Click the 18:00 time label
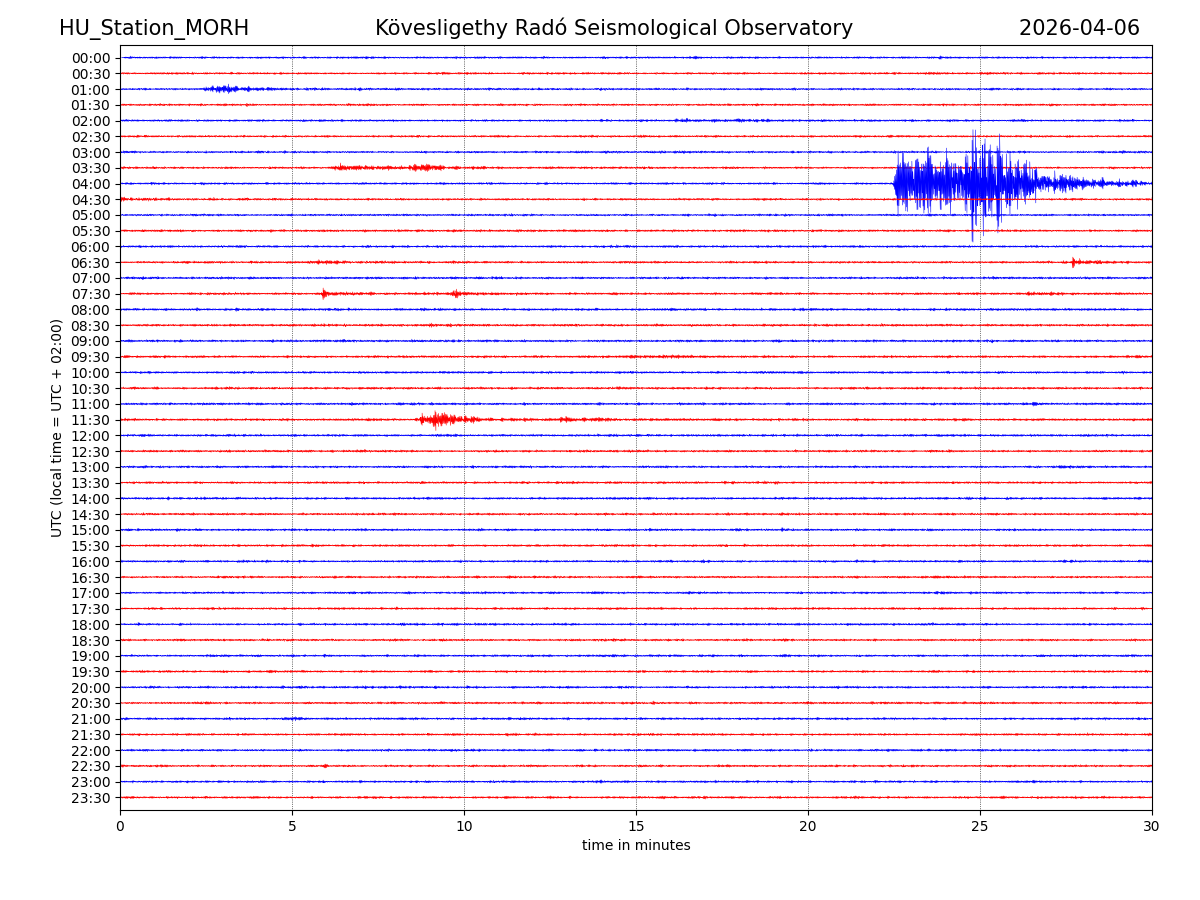 pyautogui.click(x=91, y=625)
